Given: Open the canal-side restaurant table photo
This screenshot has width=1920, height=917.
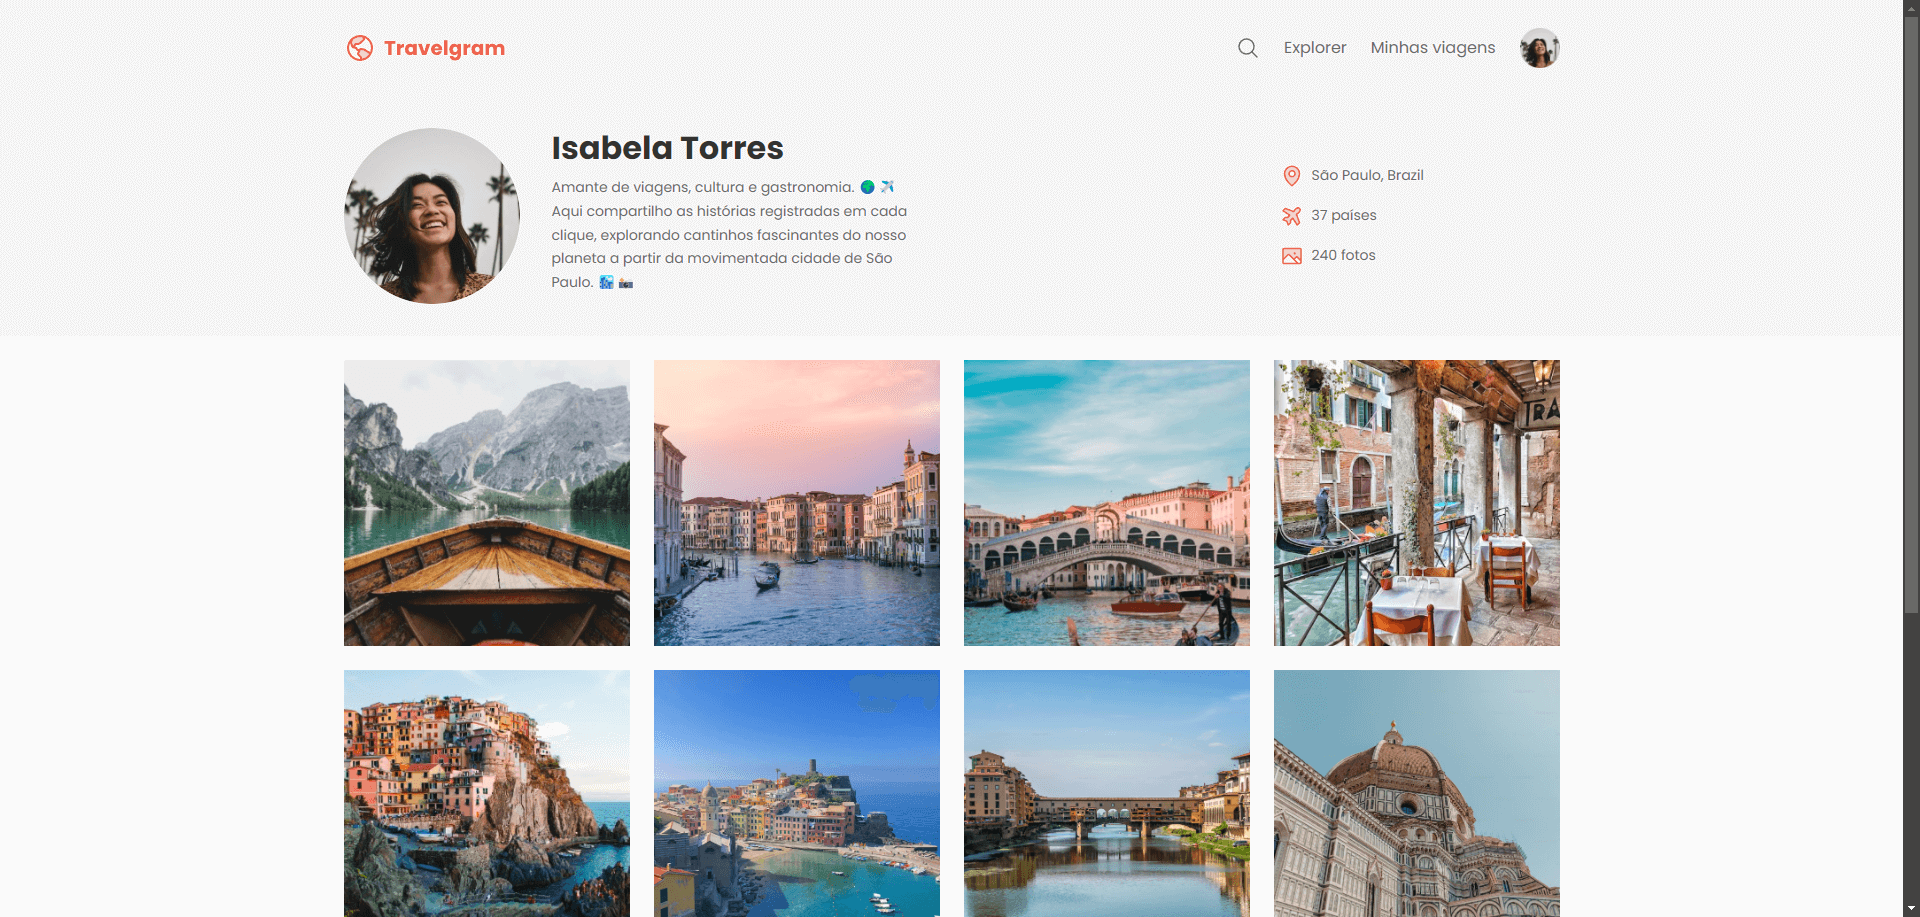Looking at the screenshot, I should (1417, 503).
